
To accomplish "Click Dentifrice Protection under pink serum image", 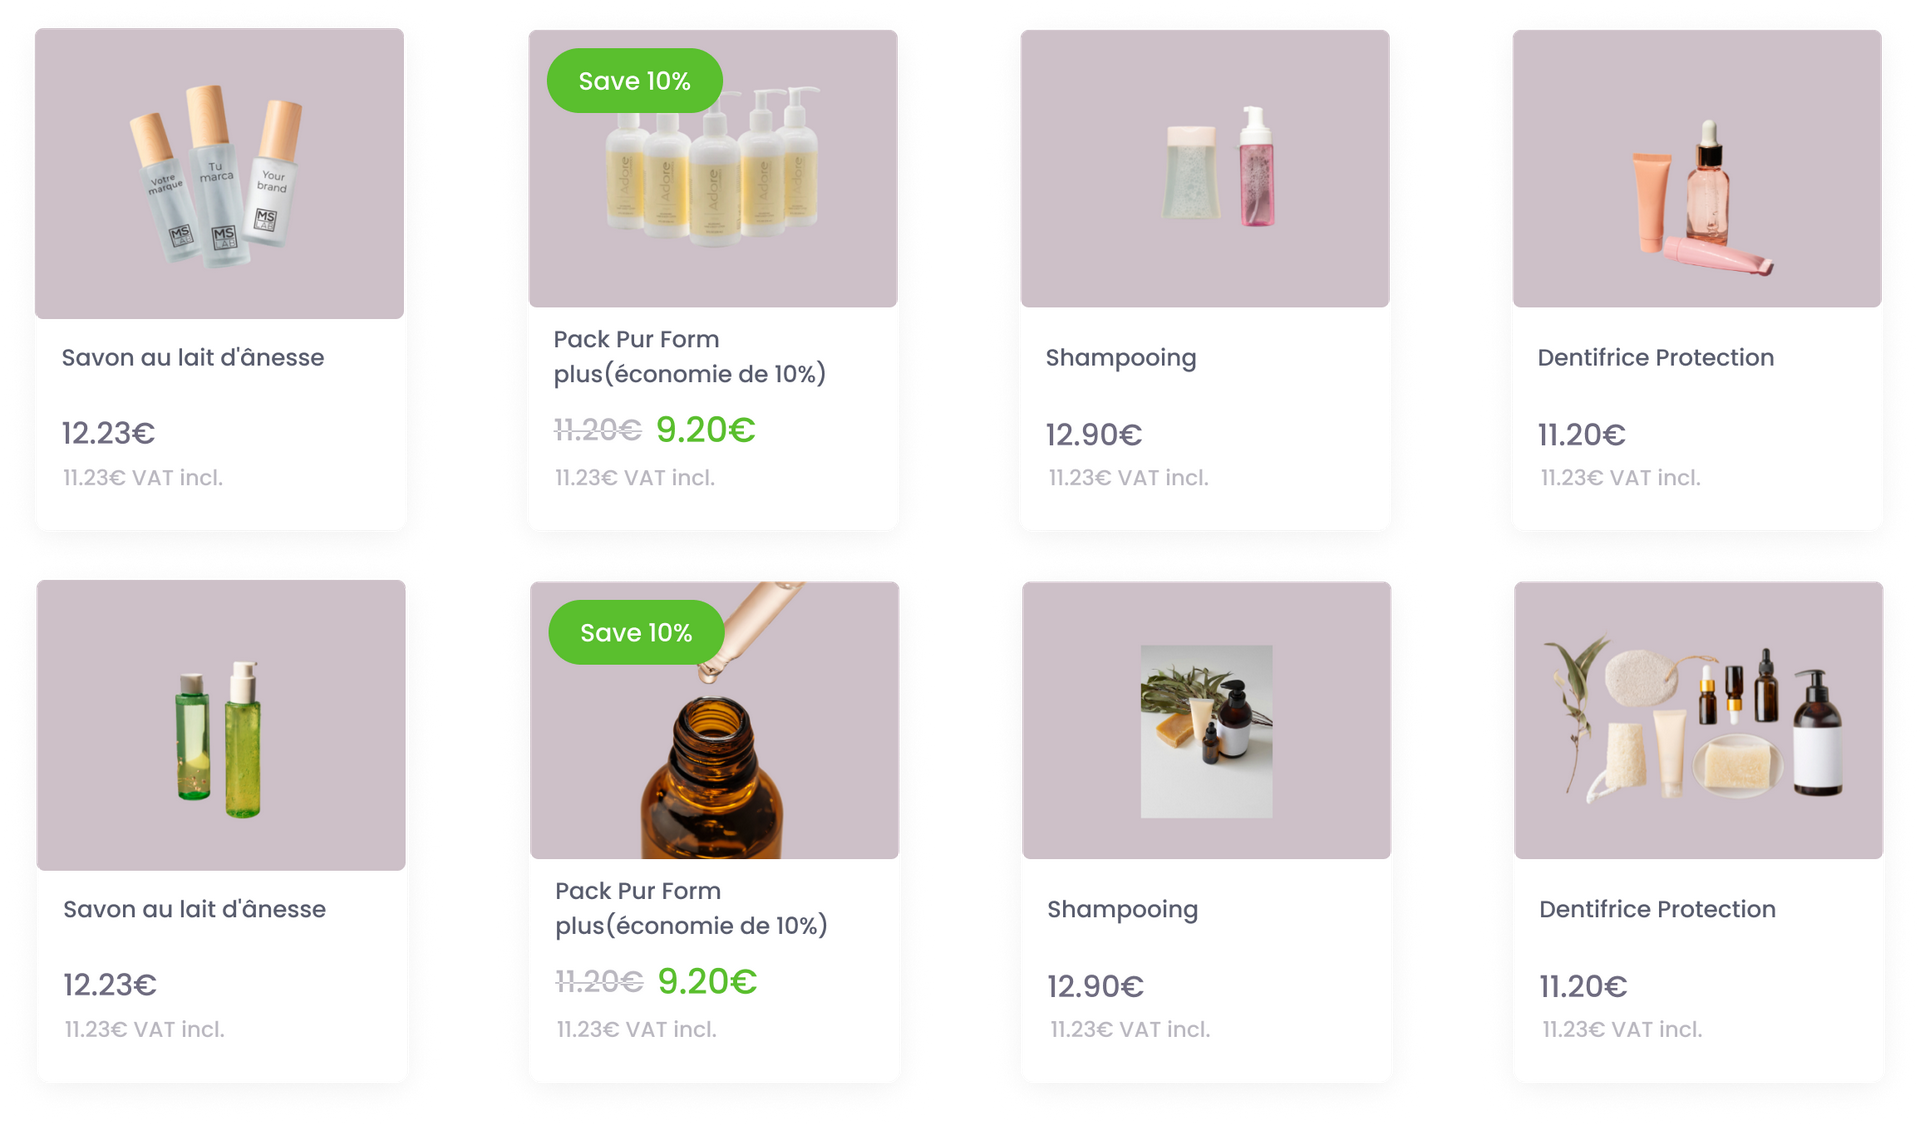I will pos(1655,358).
